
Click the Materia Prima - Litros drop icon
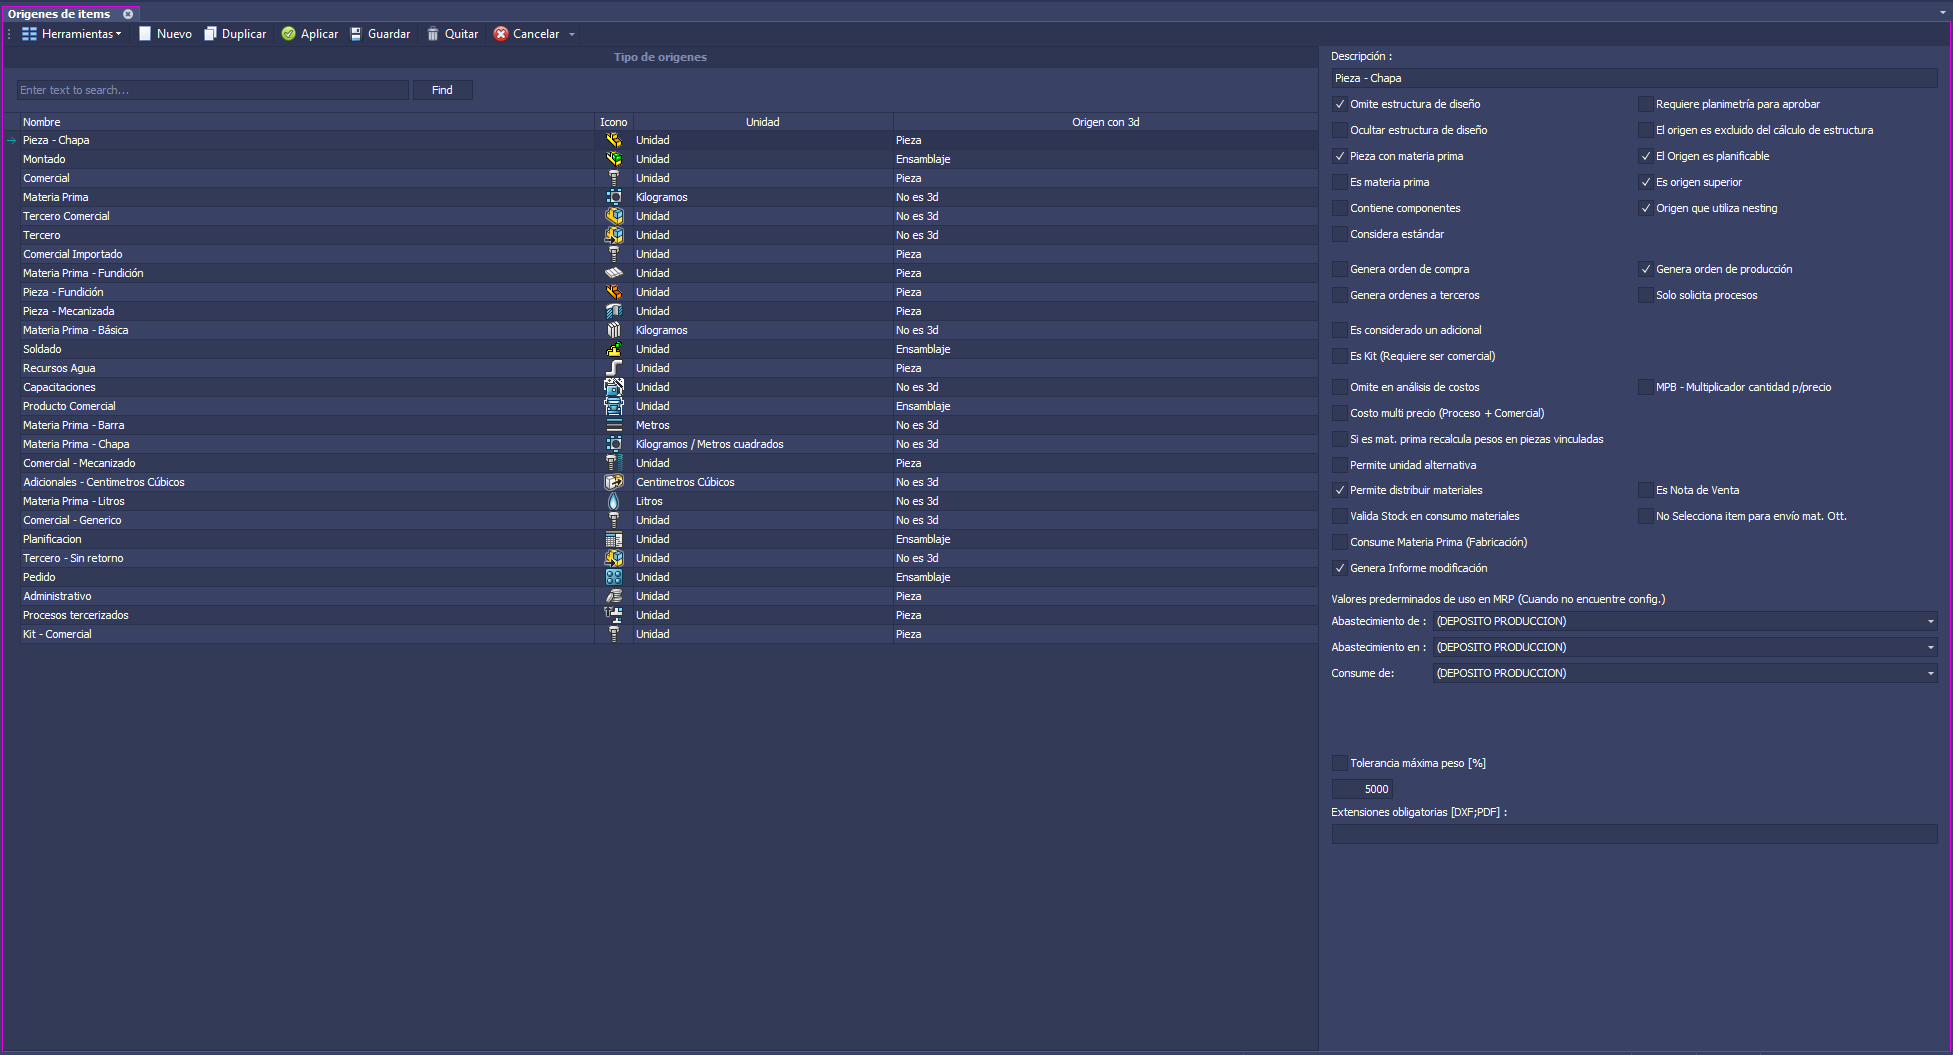tap(614, 501)
